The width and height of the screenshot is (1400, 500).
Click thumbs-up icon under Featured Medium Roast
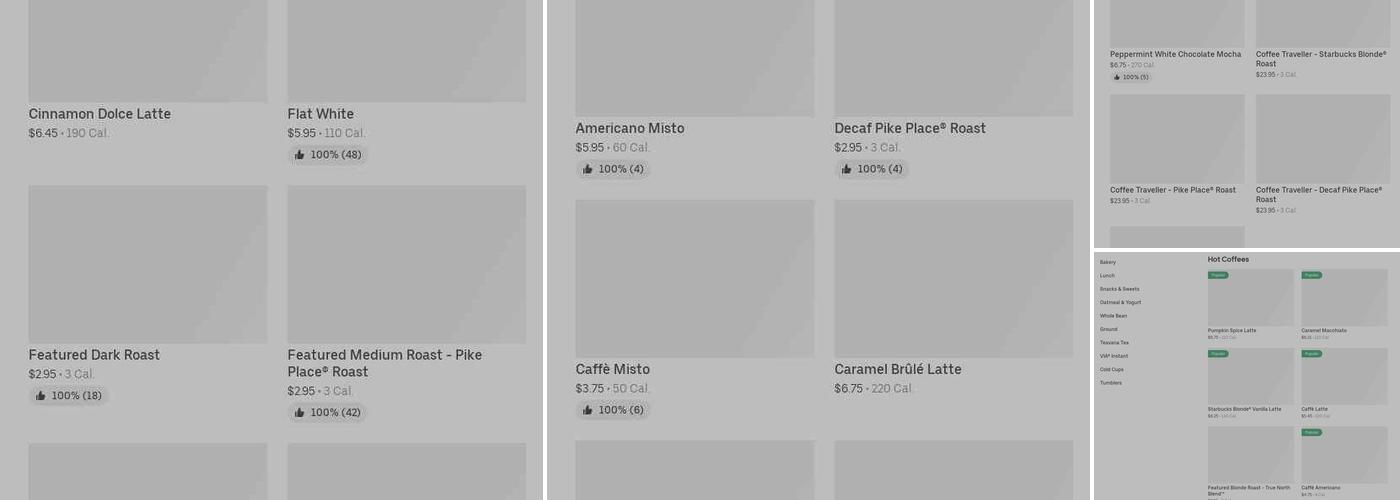point(299,413)
